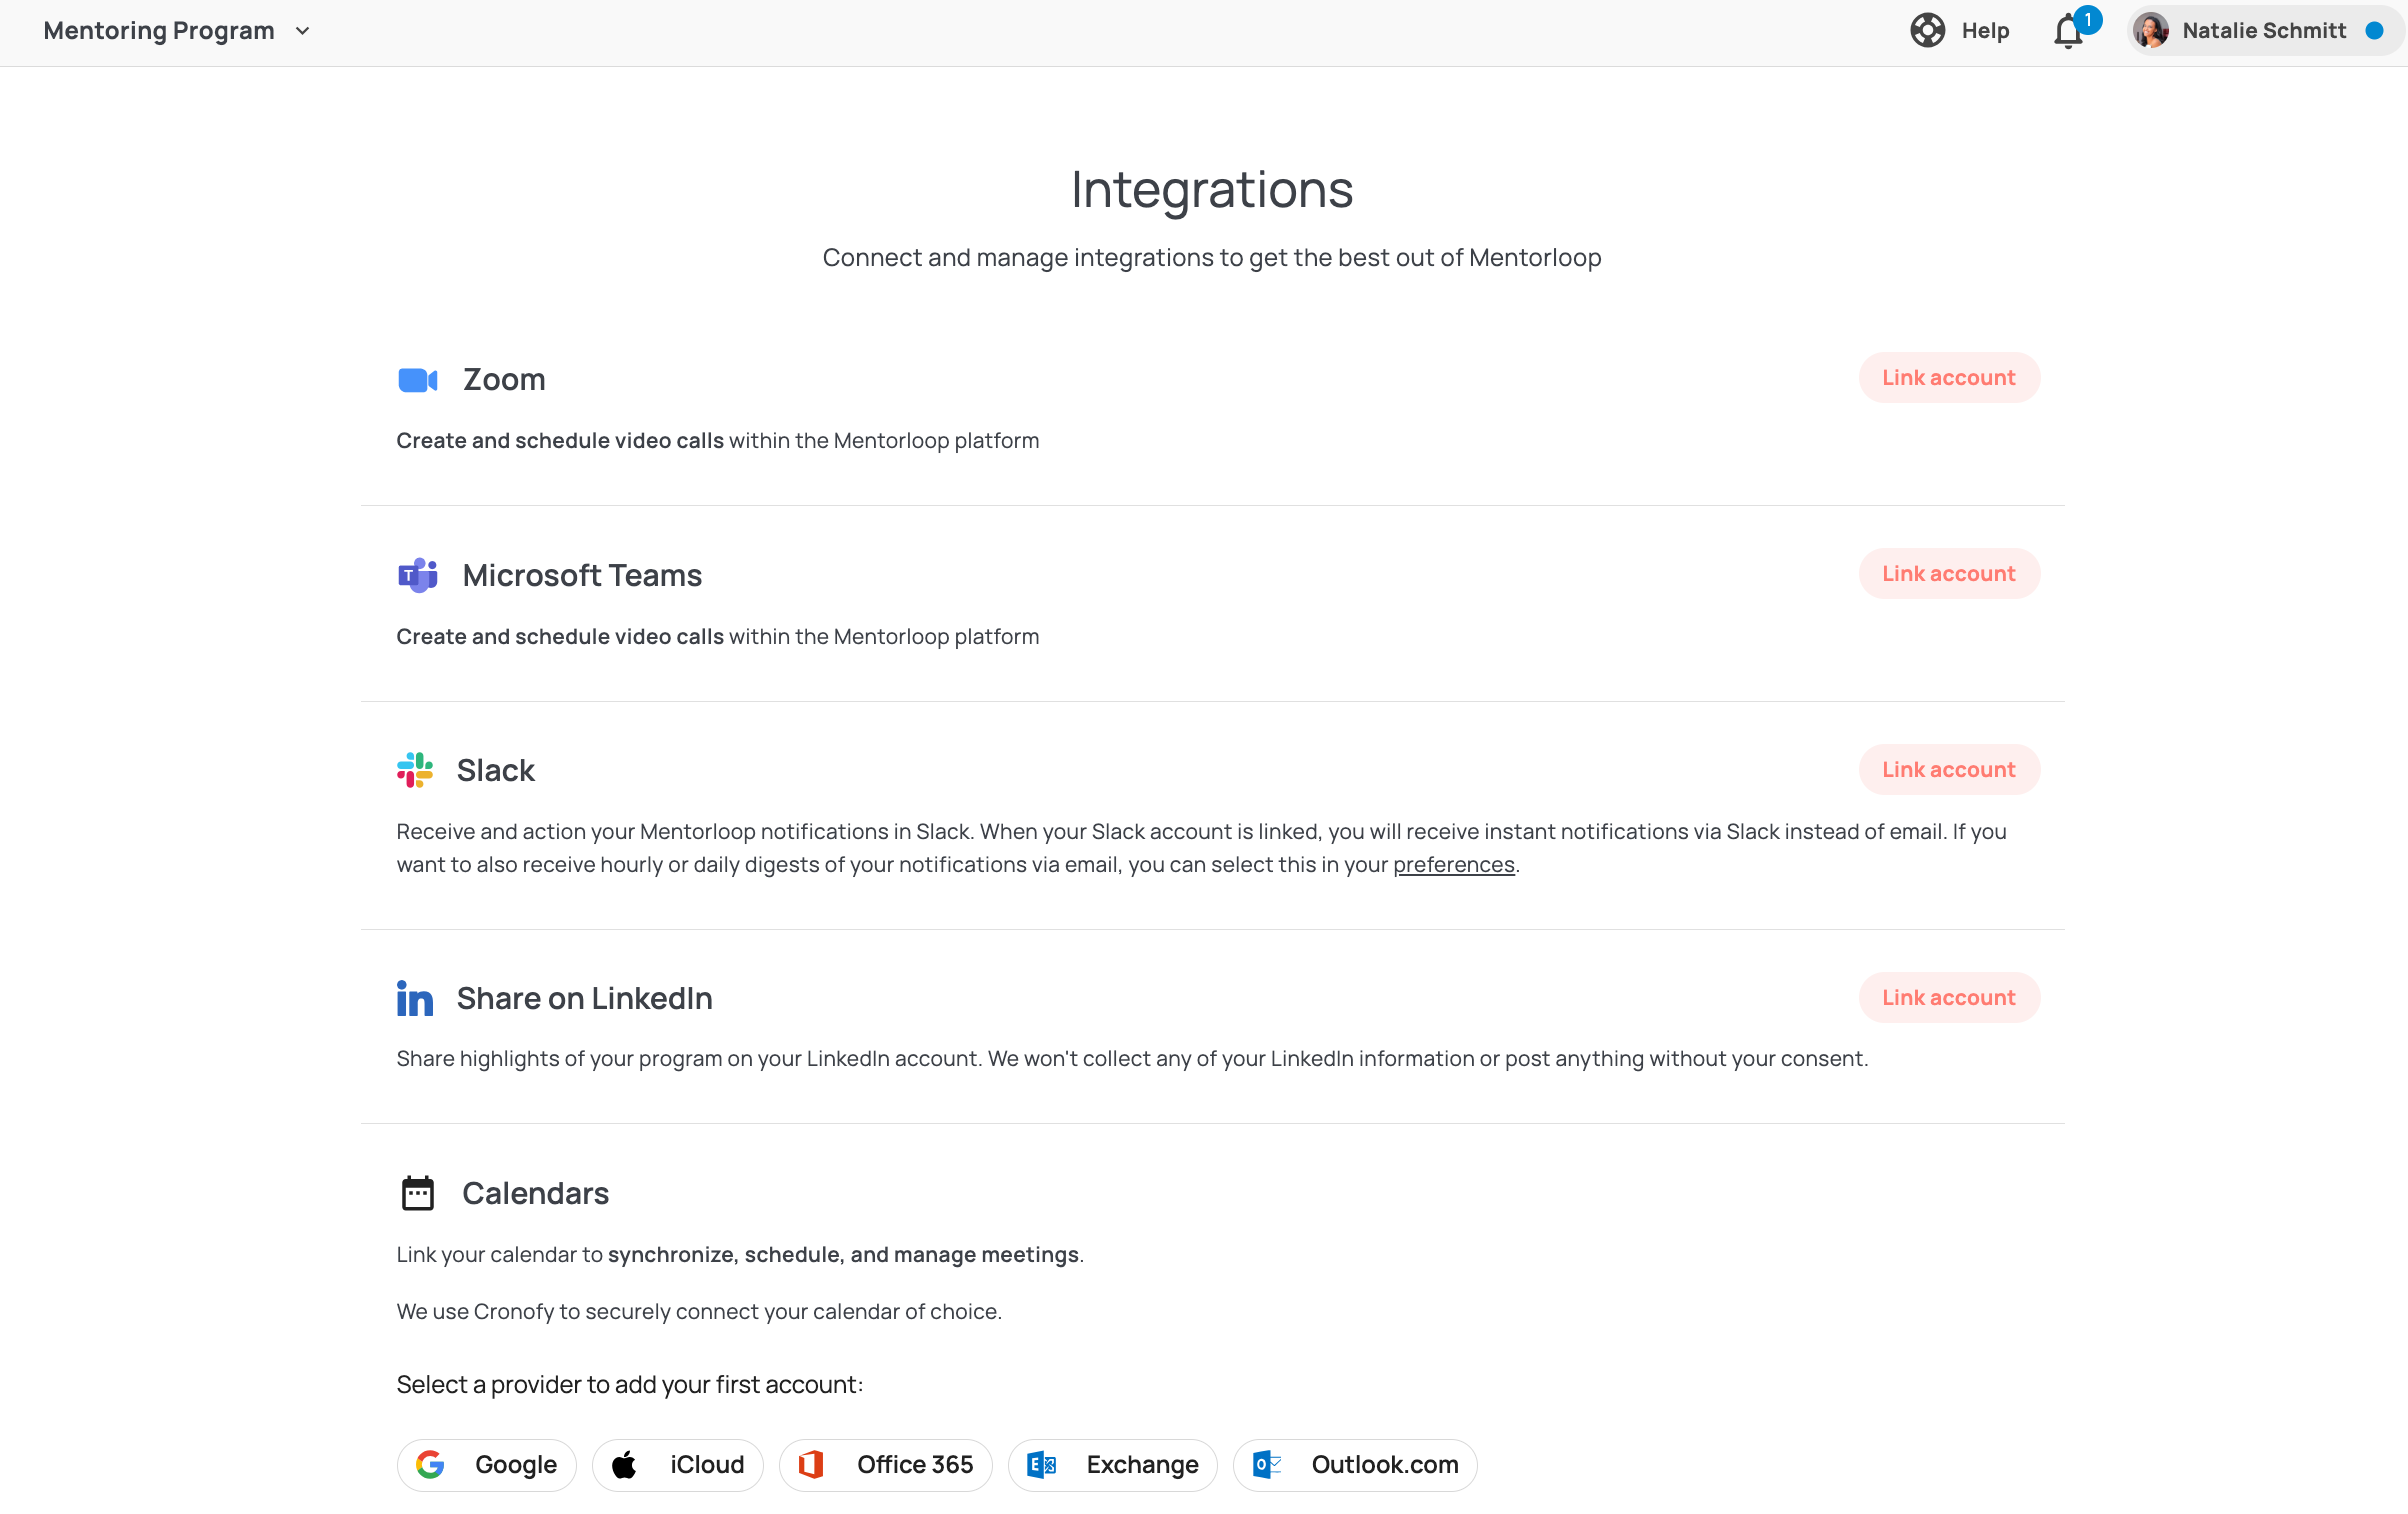
Task: Select the Office 365 calendar provider
Action: (x=885, y=1464)
